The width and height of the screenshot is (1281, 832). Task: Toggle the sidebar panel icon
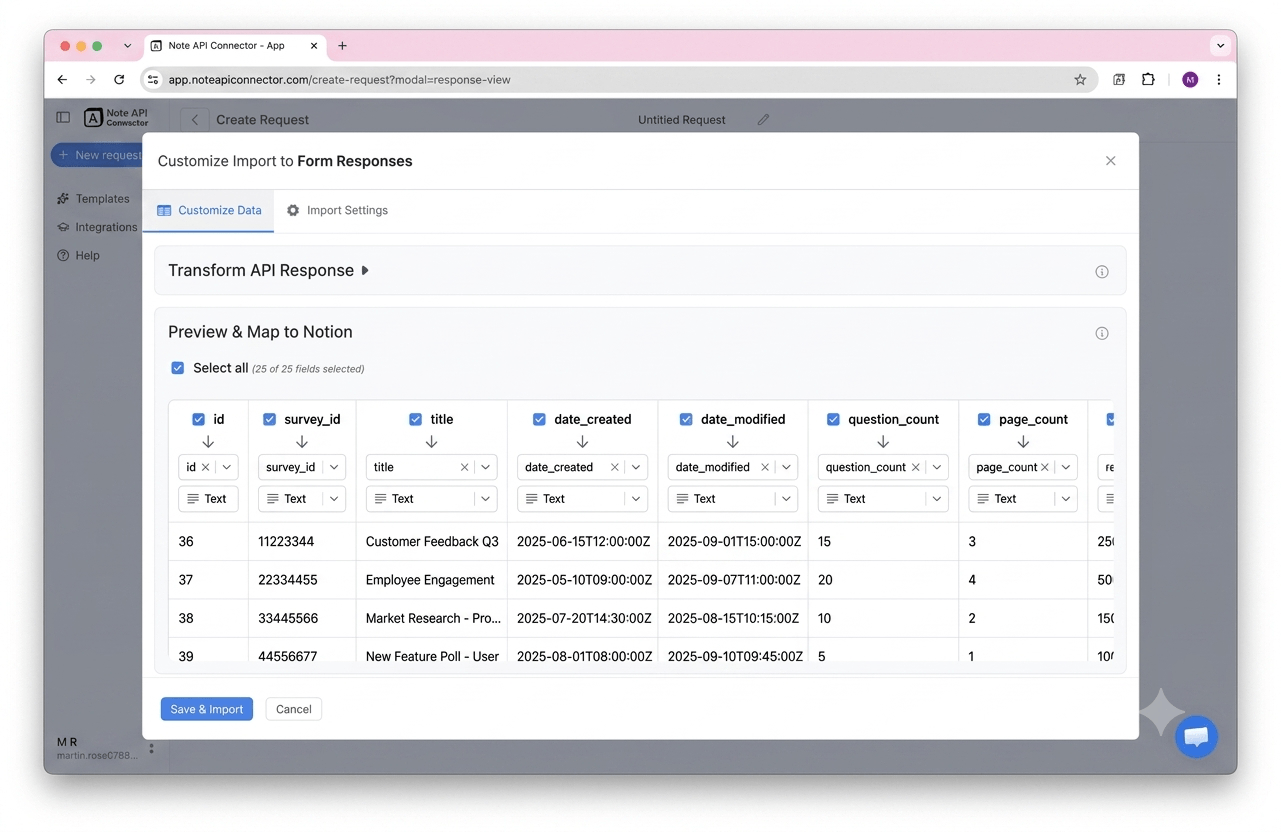pos(63,118)
